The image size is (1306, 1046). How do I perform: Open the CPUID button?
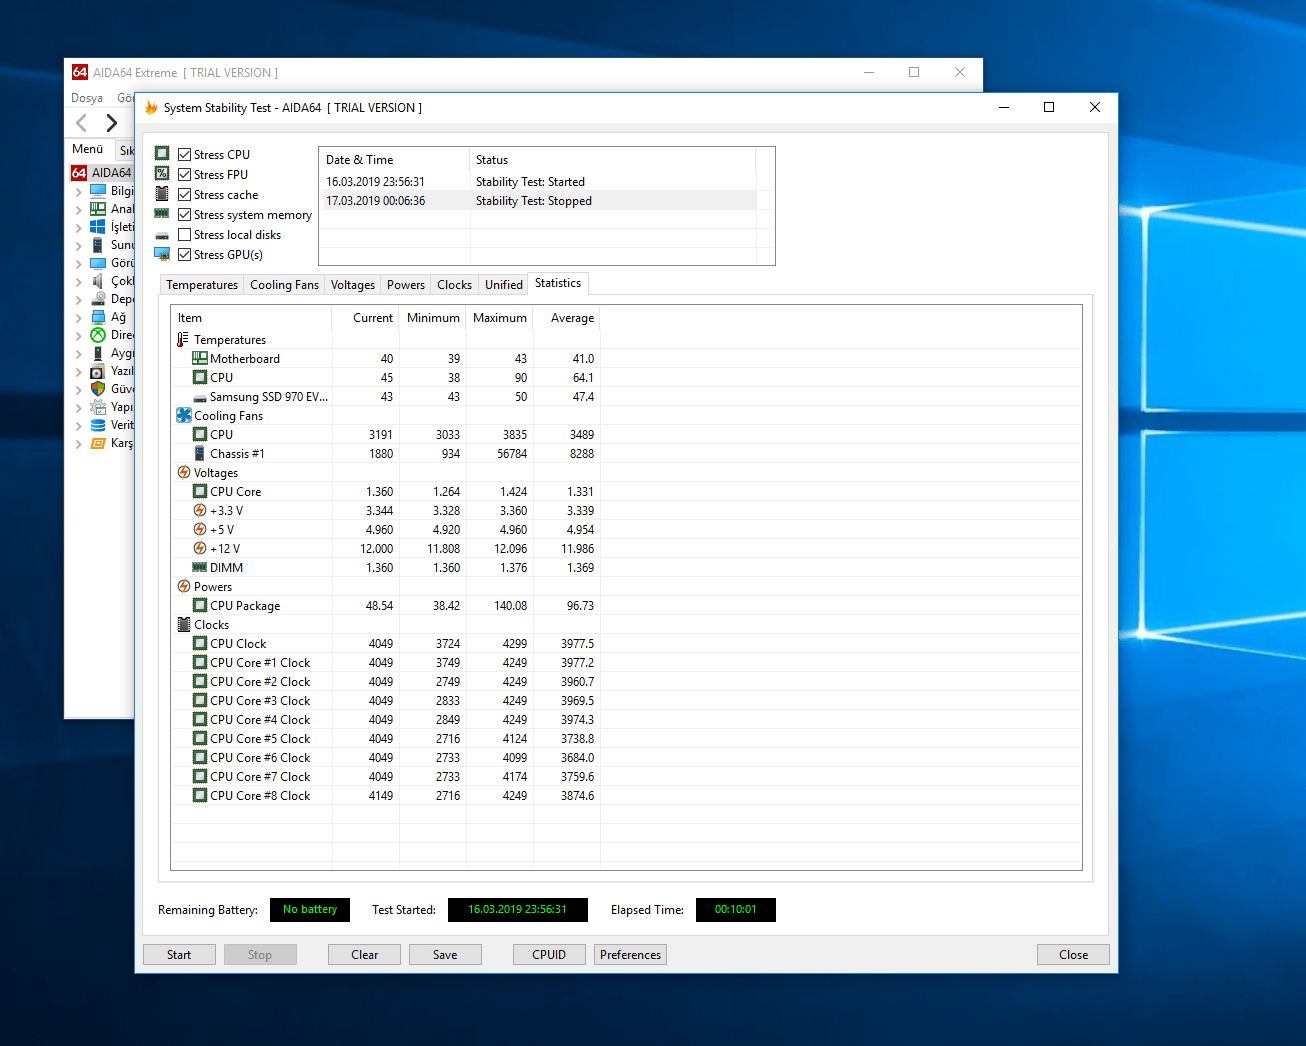tap(549, 955)
